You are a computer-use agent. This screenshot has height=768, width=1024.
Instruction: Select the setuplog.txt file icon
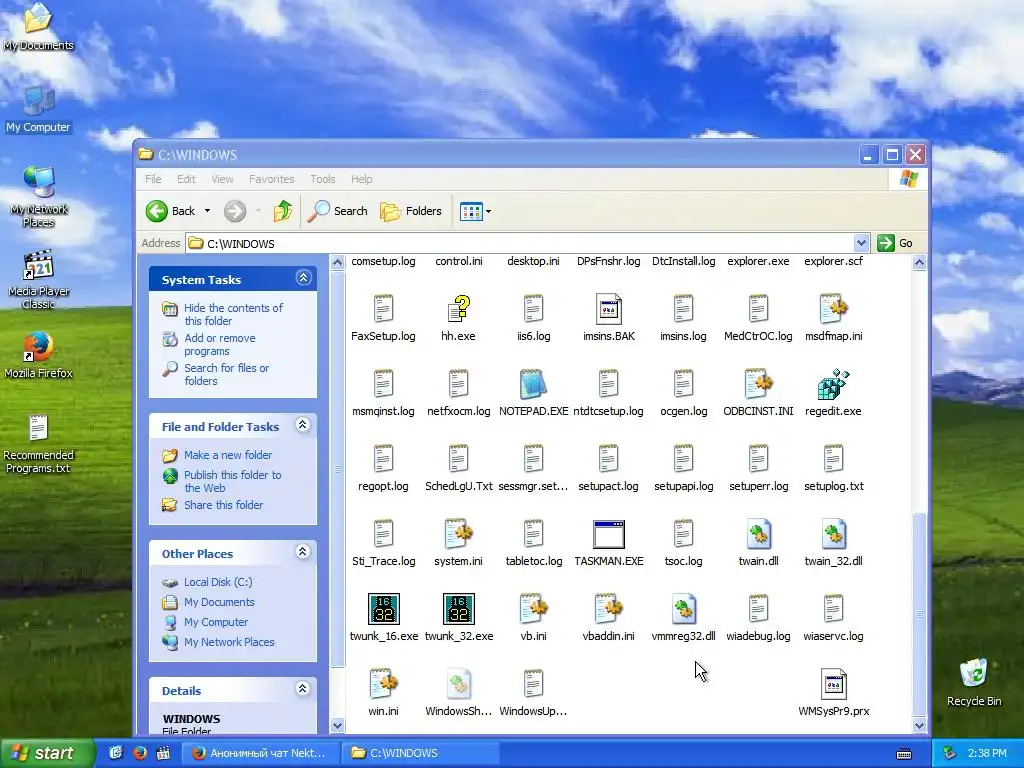pyautogui.click(x=833, y=459)
